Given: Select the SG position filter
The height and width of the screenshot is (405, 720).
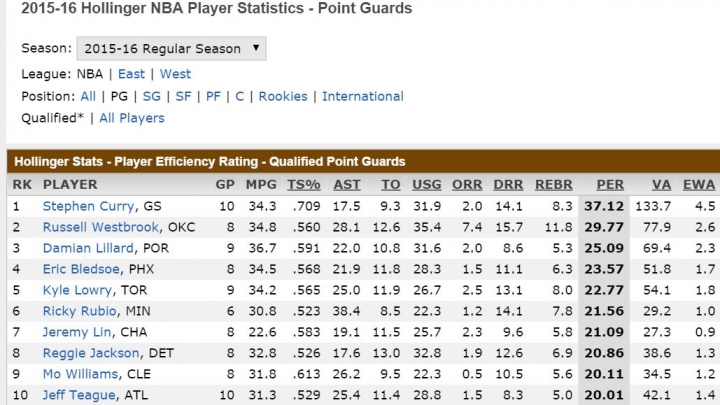Looking at the screenshot, I should coord(152,96).
